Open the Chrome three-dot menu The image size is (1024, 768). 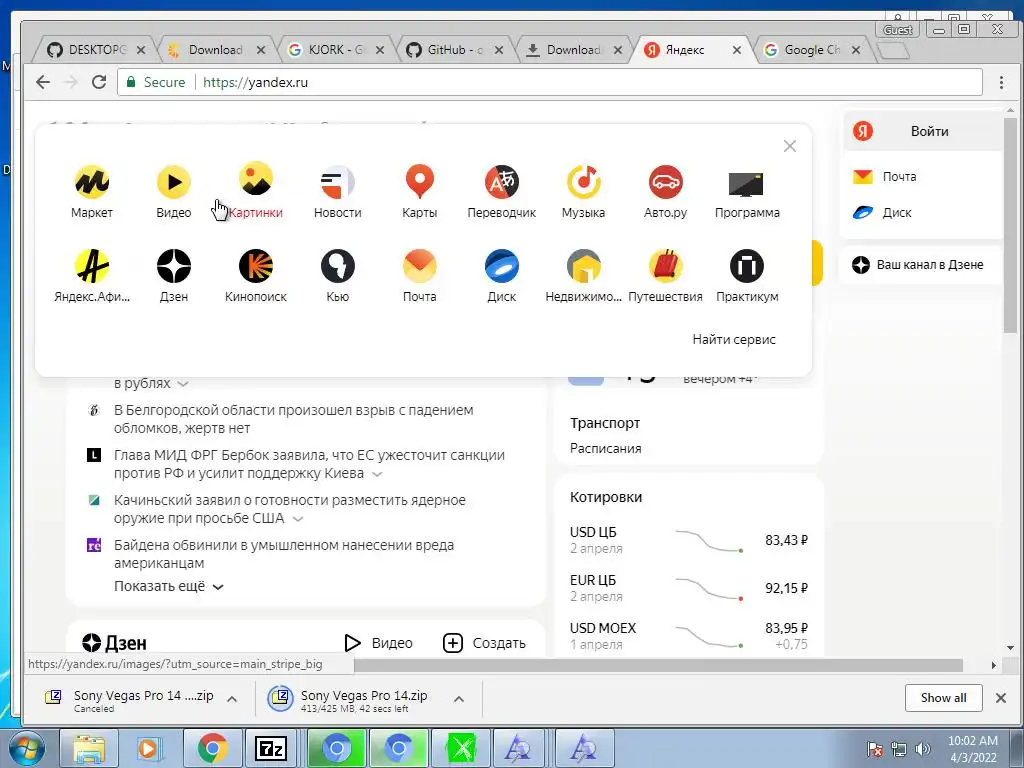[1001, 82]
